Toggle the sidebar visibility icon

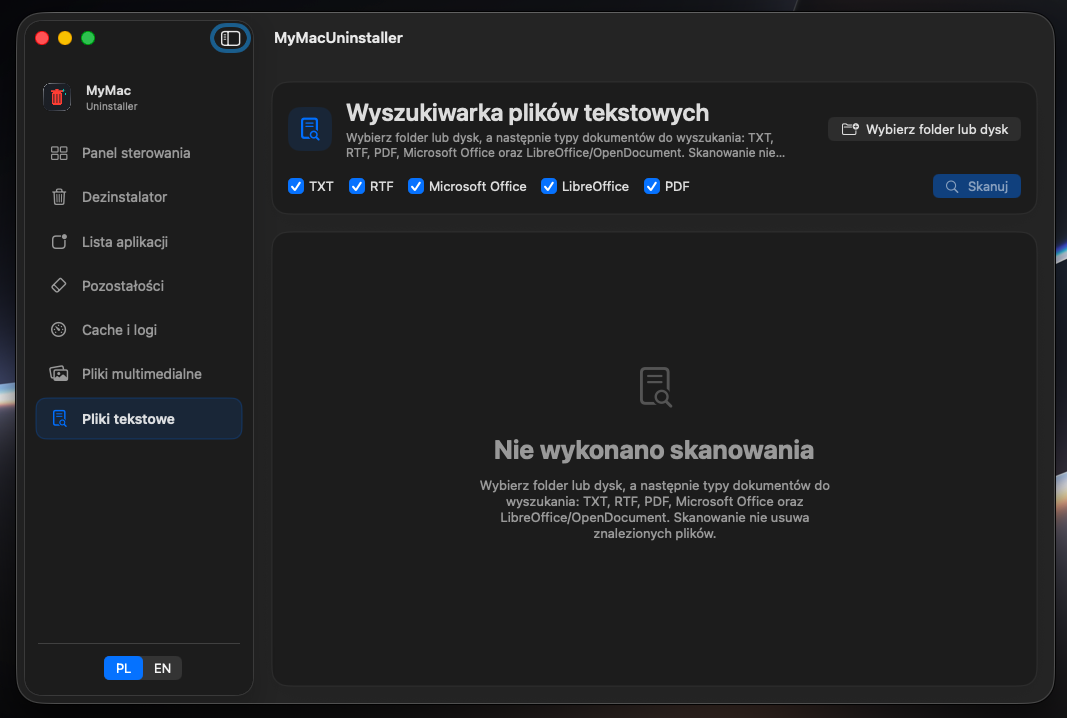coord(230,38)
